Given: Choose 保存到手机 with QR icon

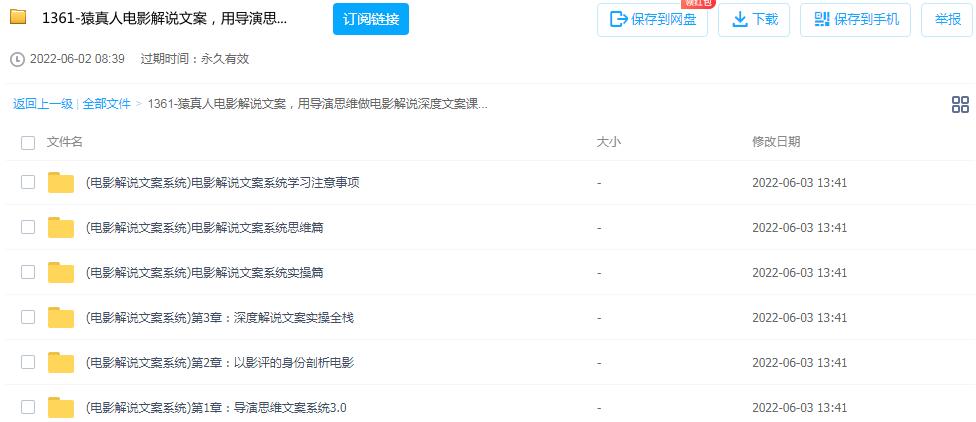Looking at the screenshot, I should point(855,19).
